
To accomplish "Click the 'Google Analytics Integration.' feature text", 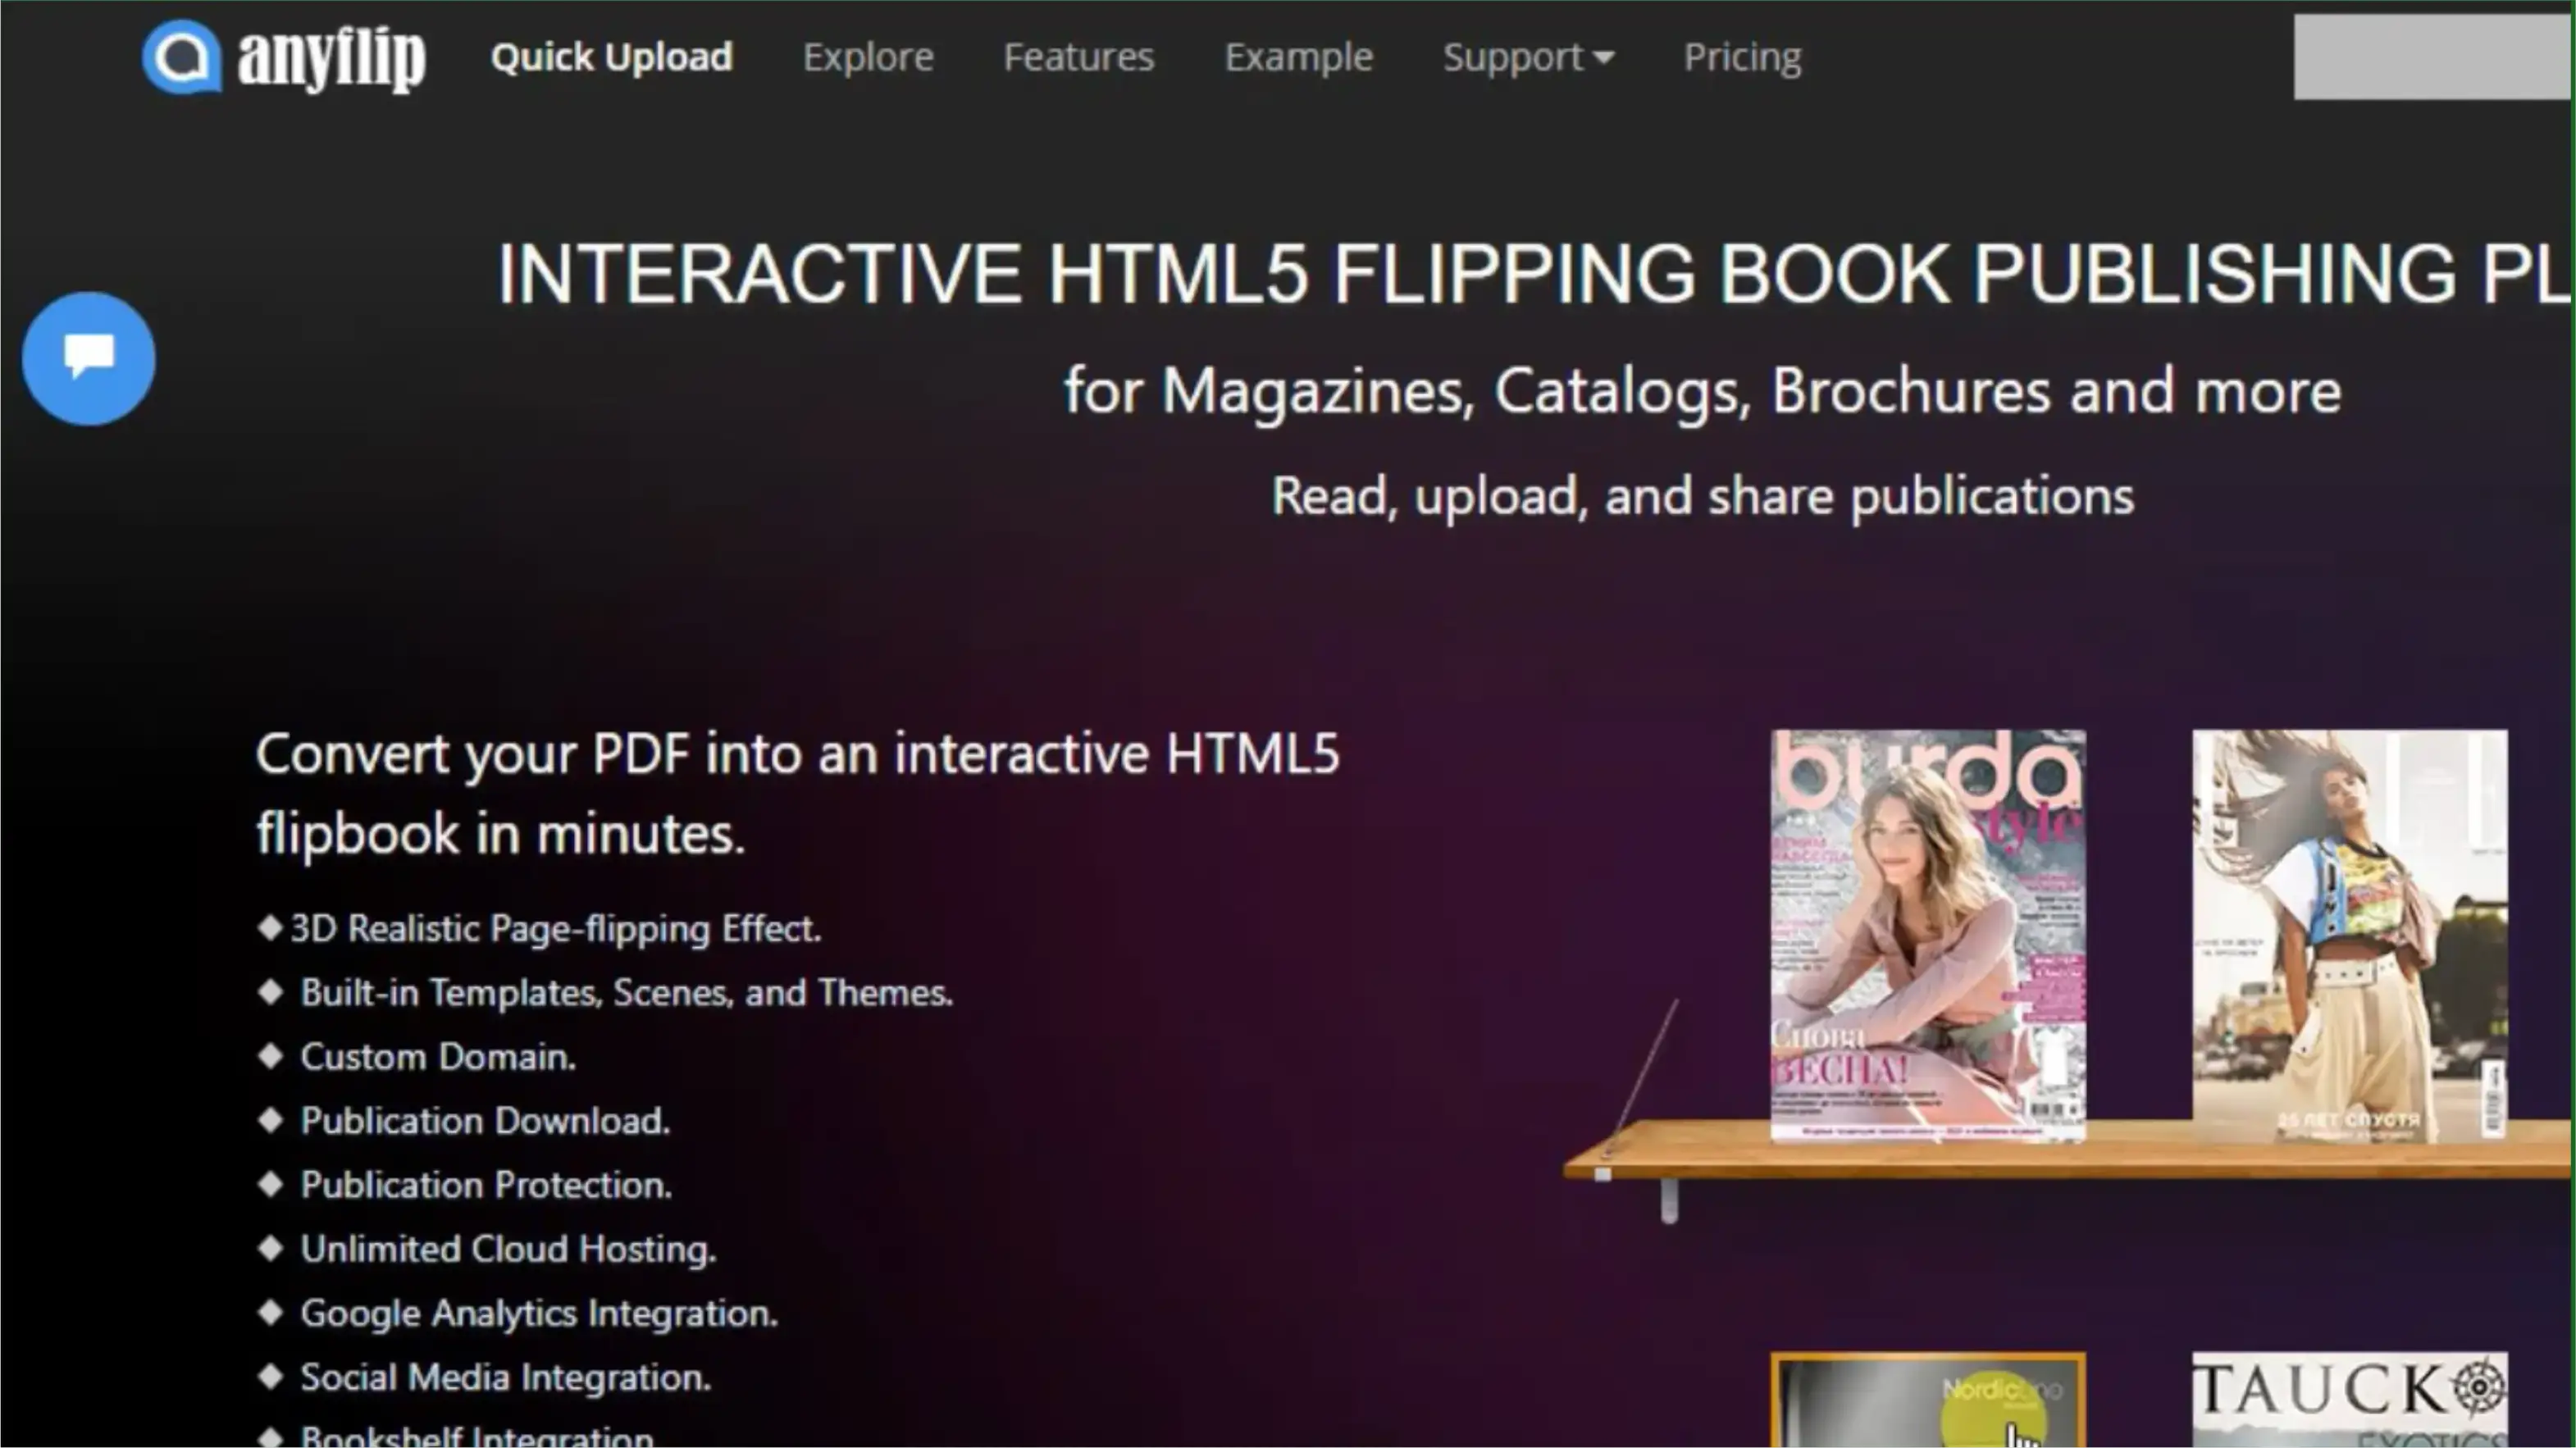I will [x=539, y=1313].
